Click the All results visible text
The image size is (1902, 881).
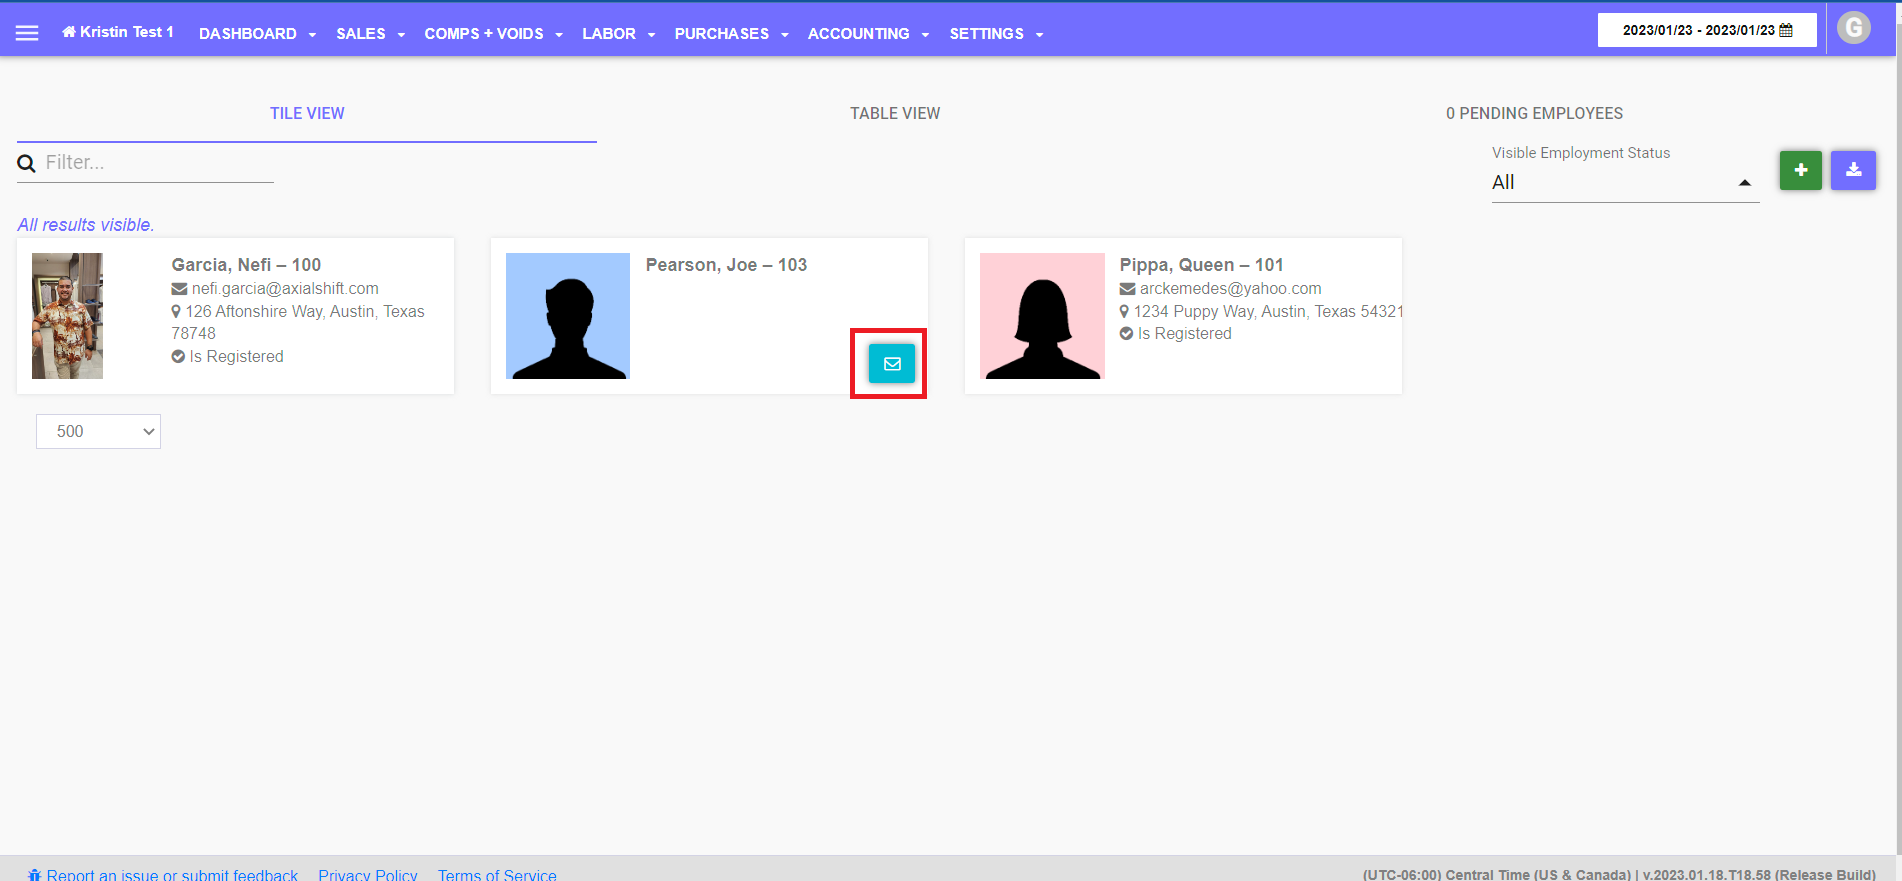click(x=86, y=225)
